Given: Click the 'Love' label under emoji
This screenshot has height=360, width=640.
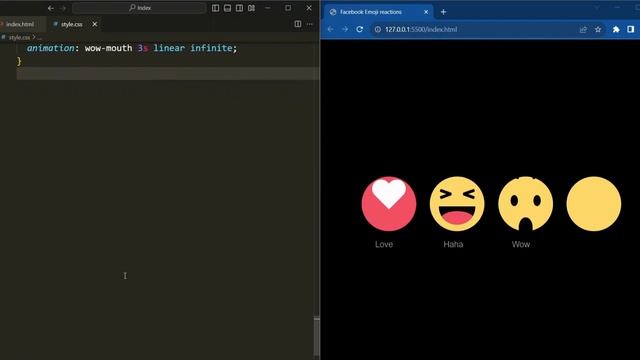Looking at the screenshot, I should pos(384,244).
